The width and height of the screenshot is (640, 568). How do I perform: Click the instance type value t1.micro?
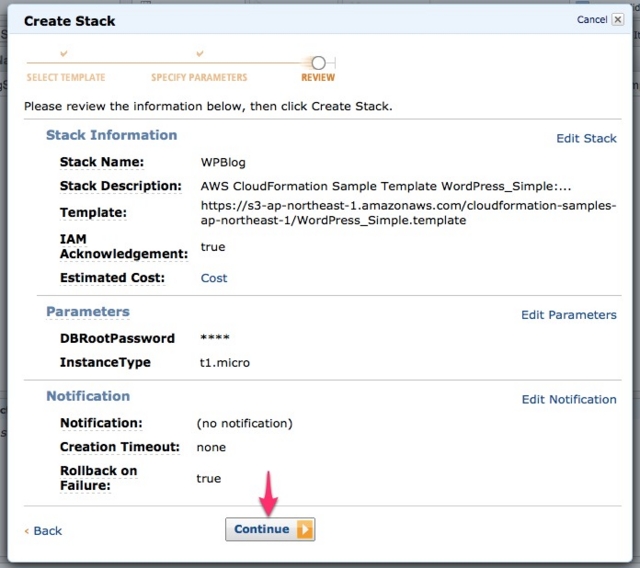pyautogui.click(x=224, y=363)
